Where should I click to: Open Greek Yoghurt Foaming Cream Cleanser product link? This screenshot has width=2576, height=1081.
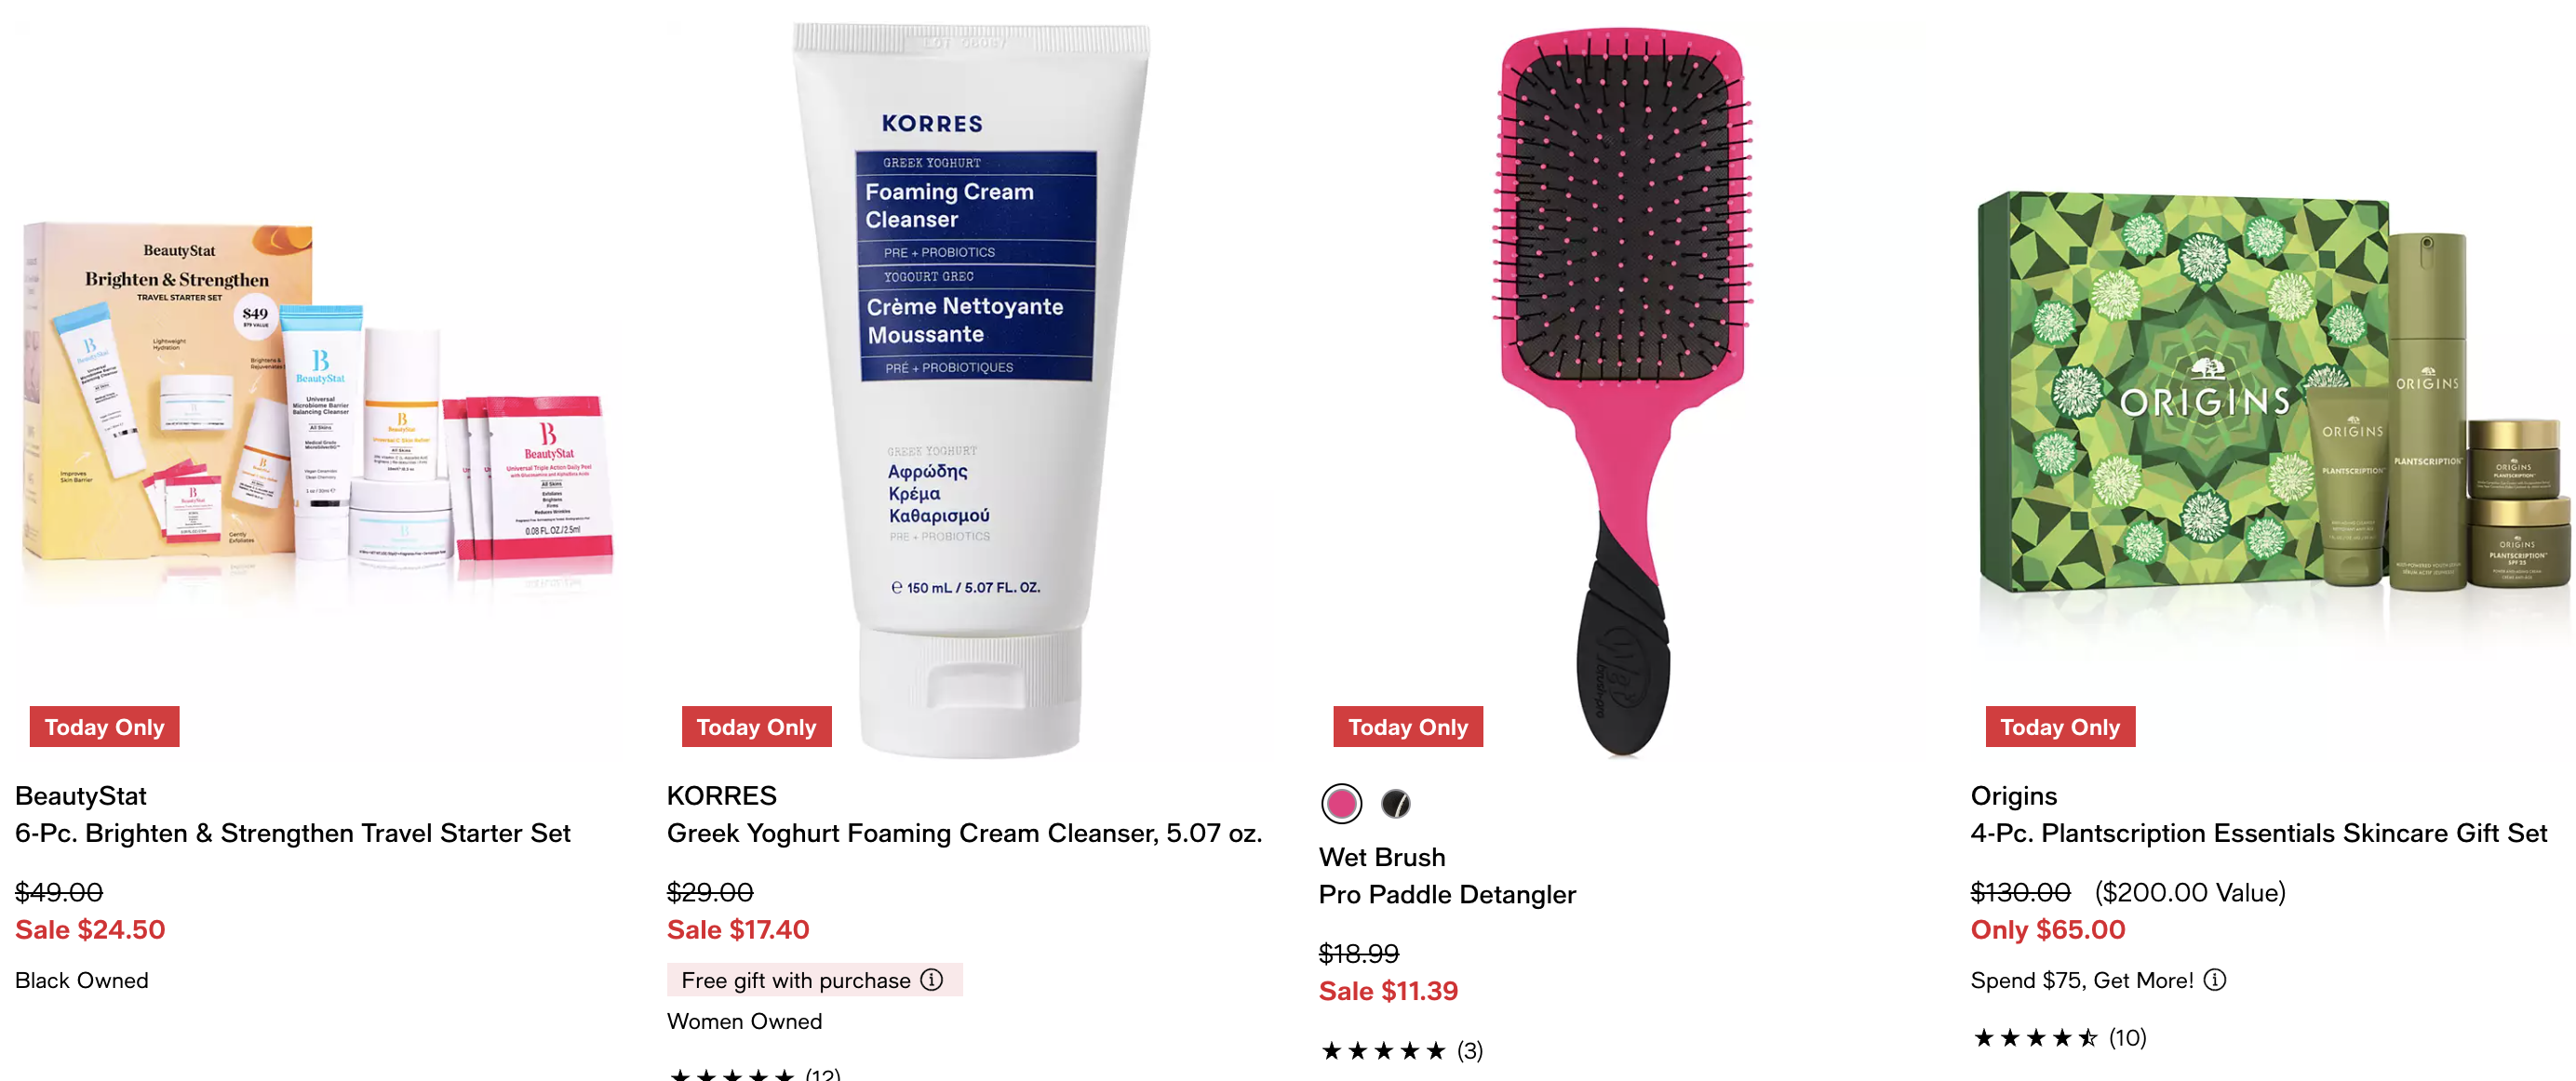964,833
